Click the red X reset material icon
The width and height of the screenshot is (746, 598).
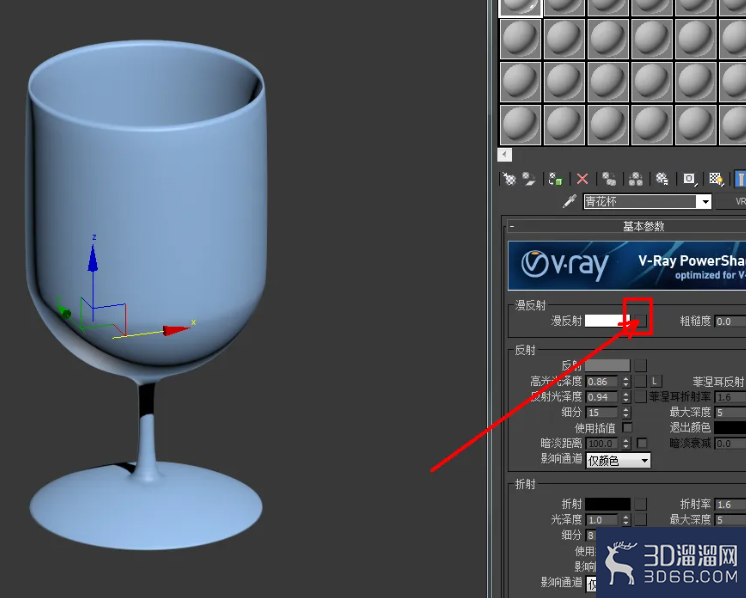click(582, 179)
